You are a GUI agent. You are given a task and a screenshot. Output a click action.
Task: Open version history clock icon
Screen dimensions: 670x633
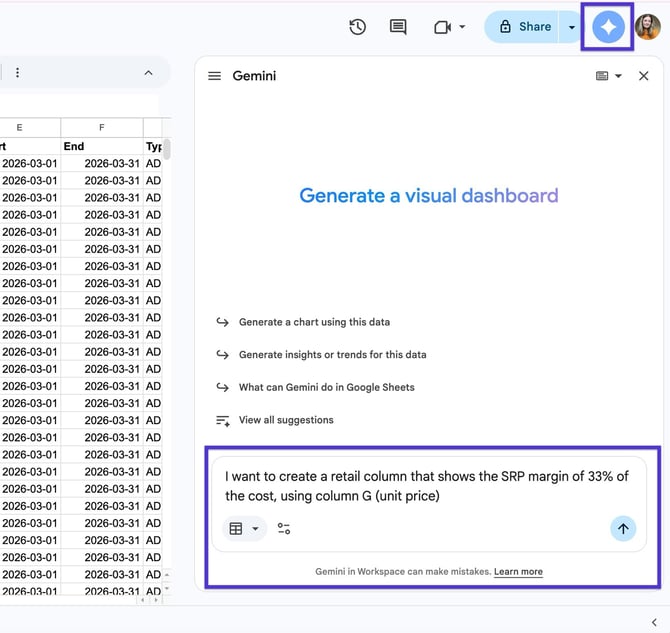point(357,27)
